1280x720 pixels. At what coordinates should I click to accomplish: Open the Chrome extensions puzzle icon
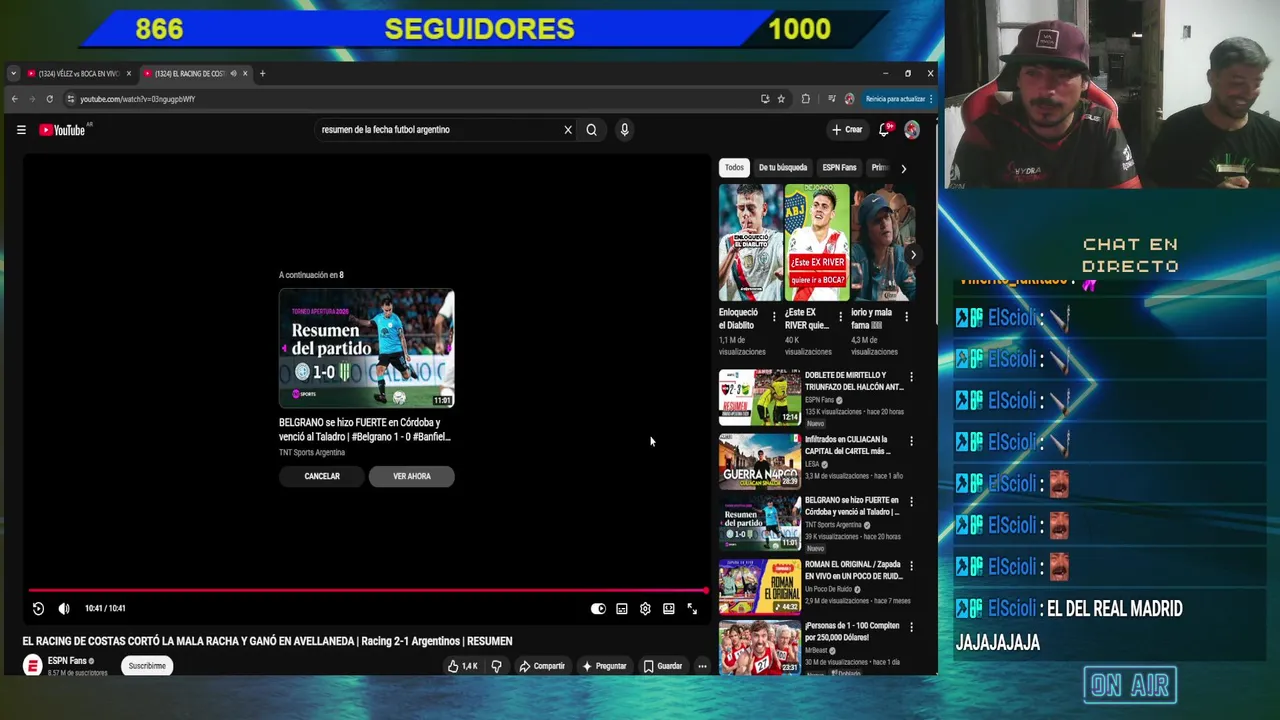805,99
